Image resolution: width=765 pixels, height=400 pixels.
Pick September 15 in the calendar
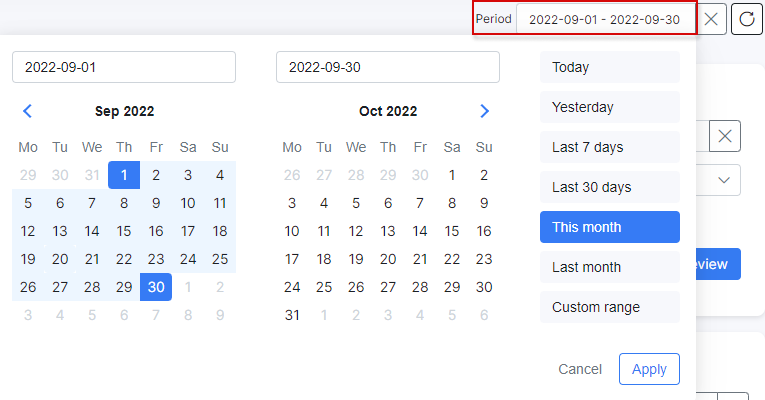pyautogui.click(x=124, y=231)
